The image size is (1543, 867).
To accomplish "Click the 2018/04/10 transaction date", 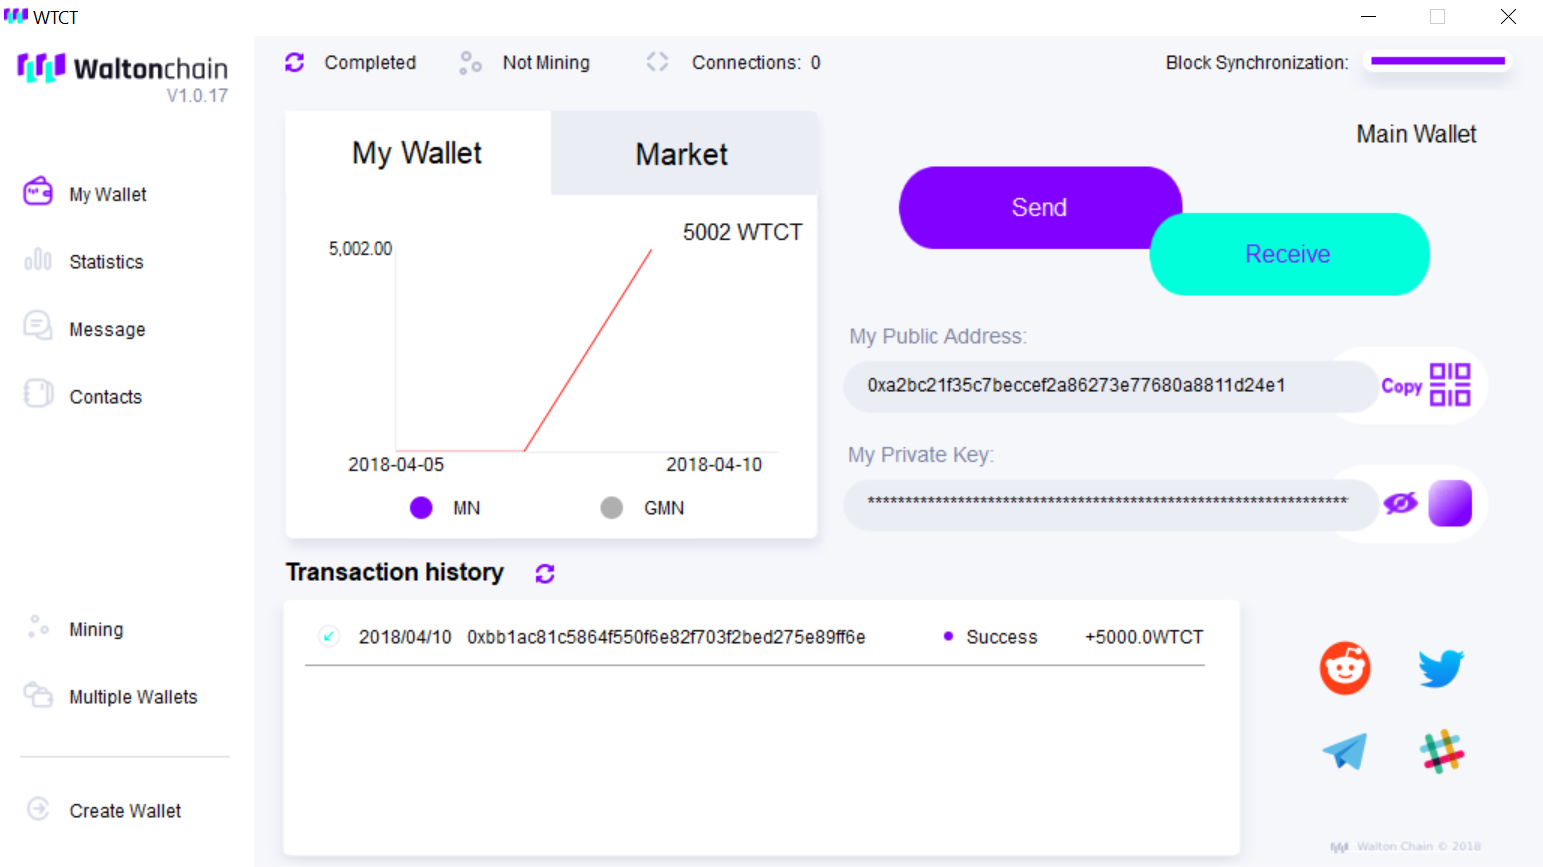I will (405, 637).
